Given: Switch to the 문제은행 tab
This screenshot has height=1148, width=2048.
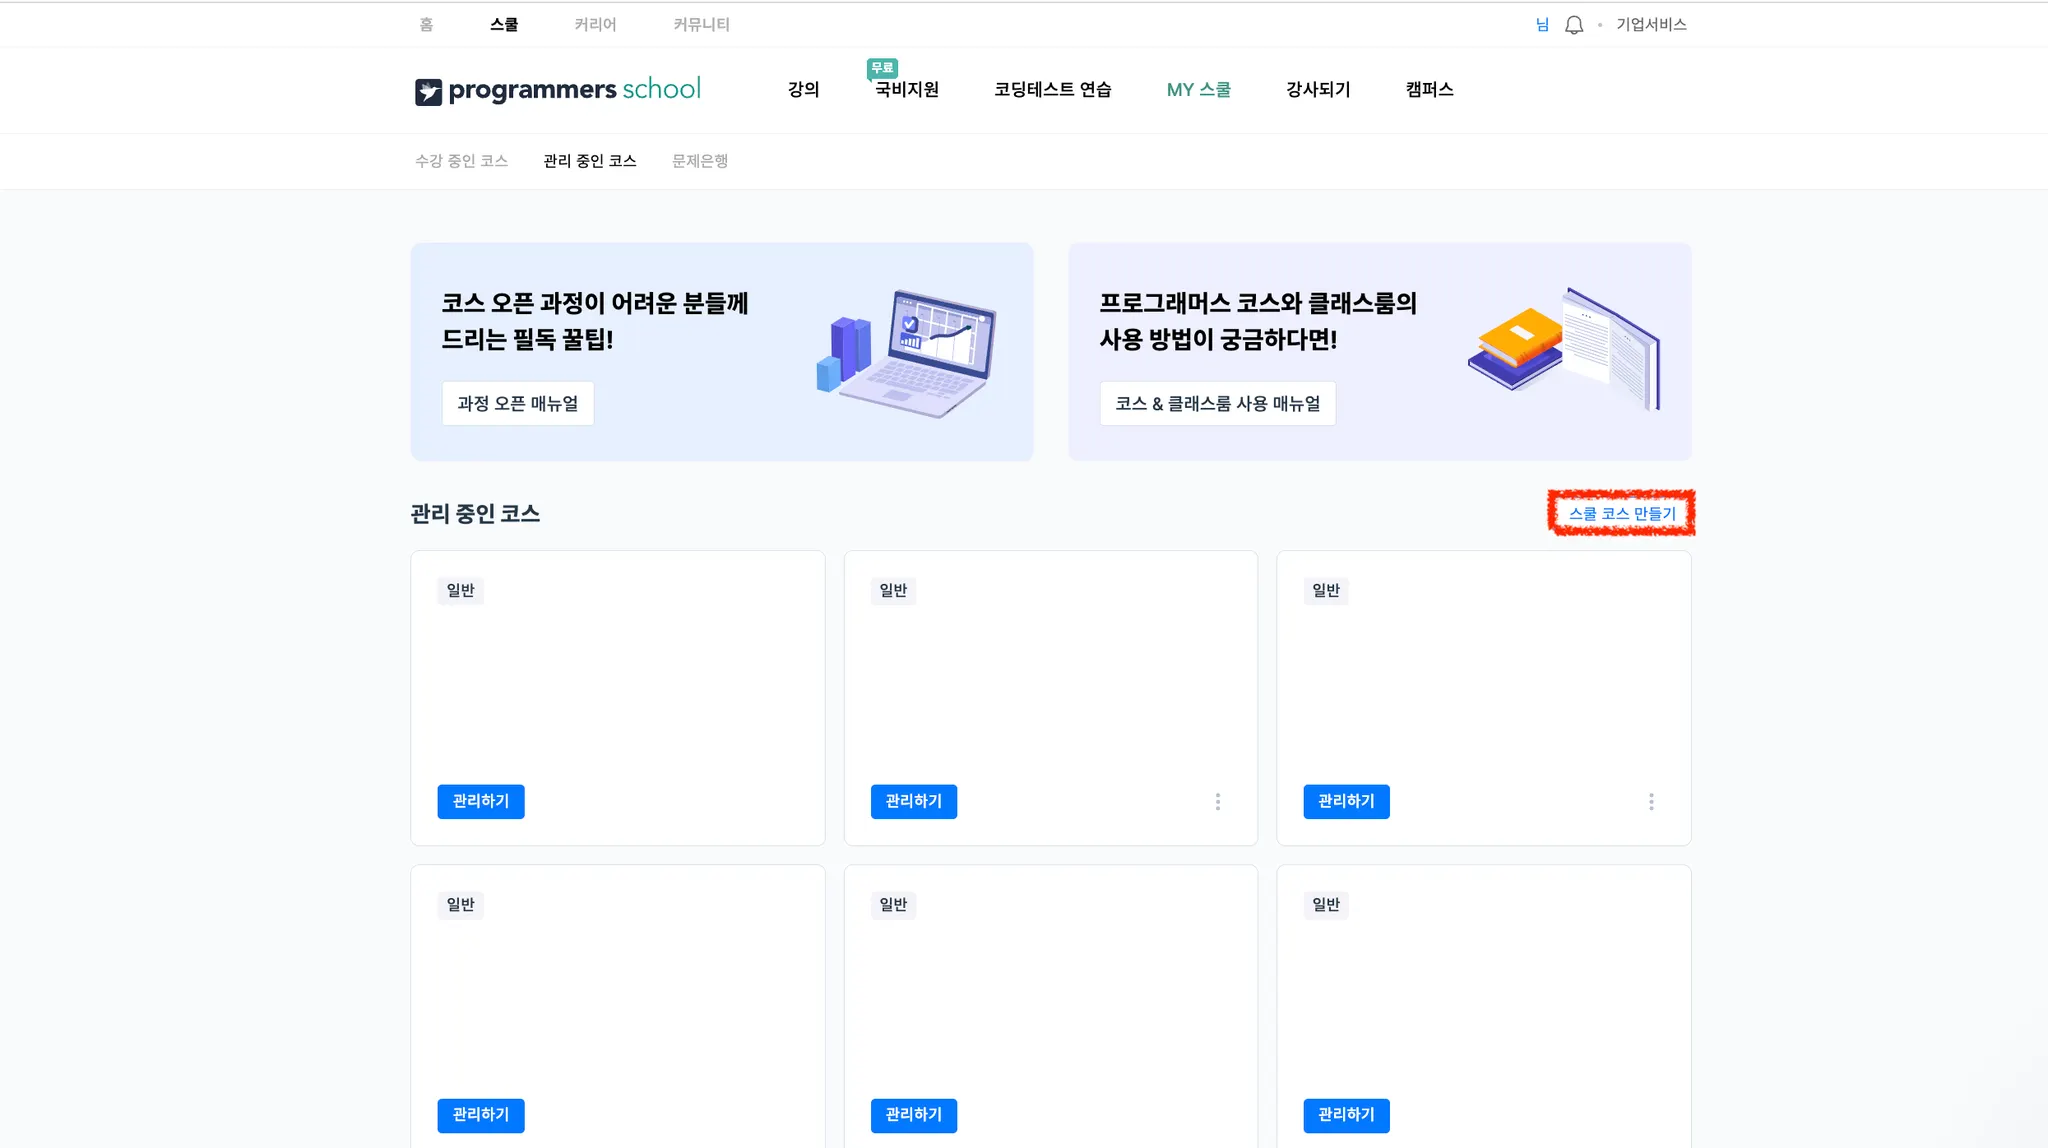Looking at the screenshot, I should (699, 161).
